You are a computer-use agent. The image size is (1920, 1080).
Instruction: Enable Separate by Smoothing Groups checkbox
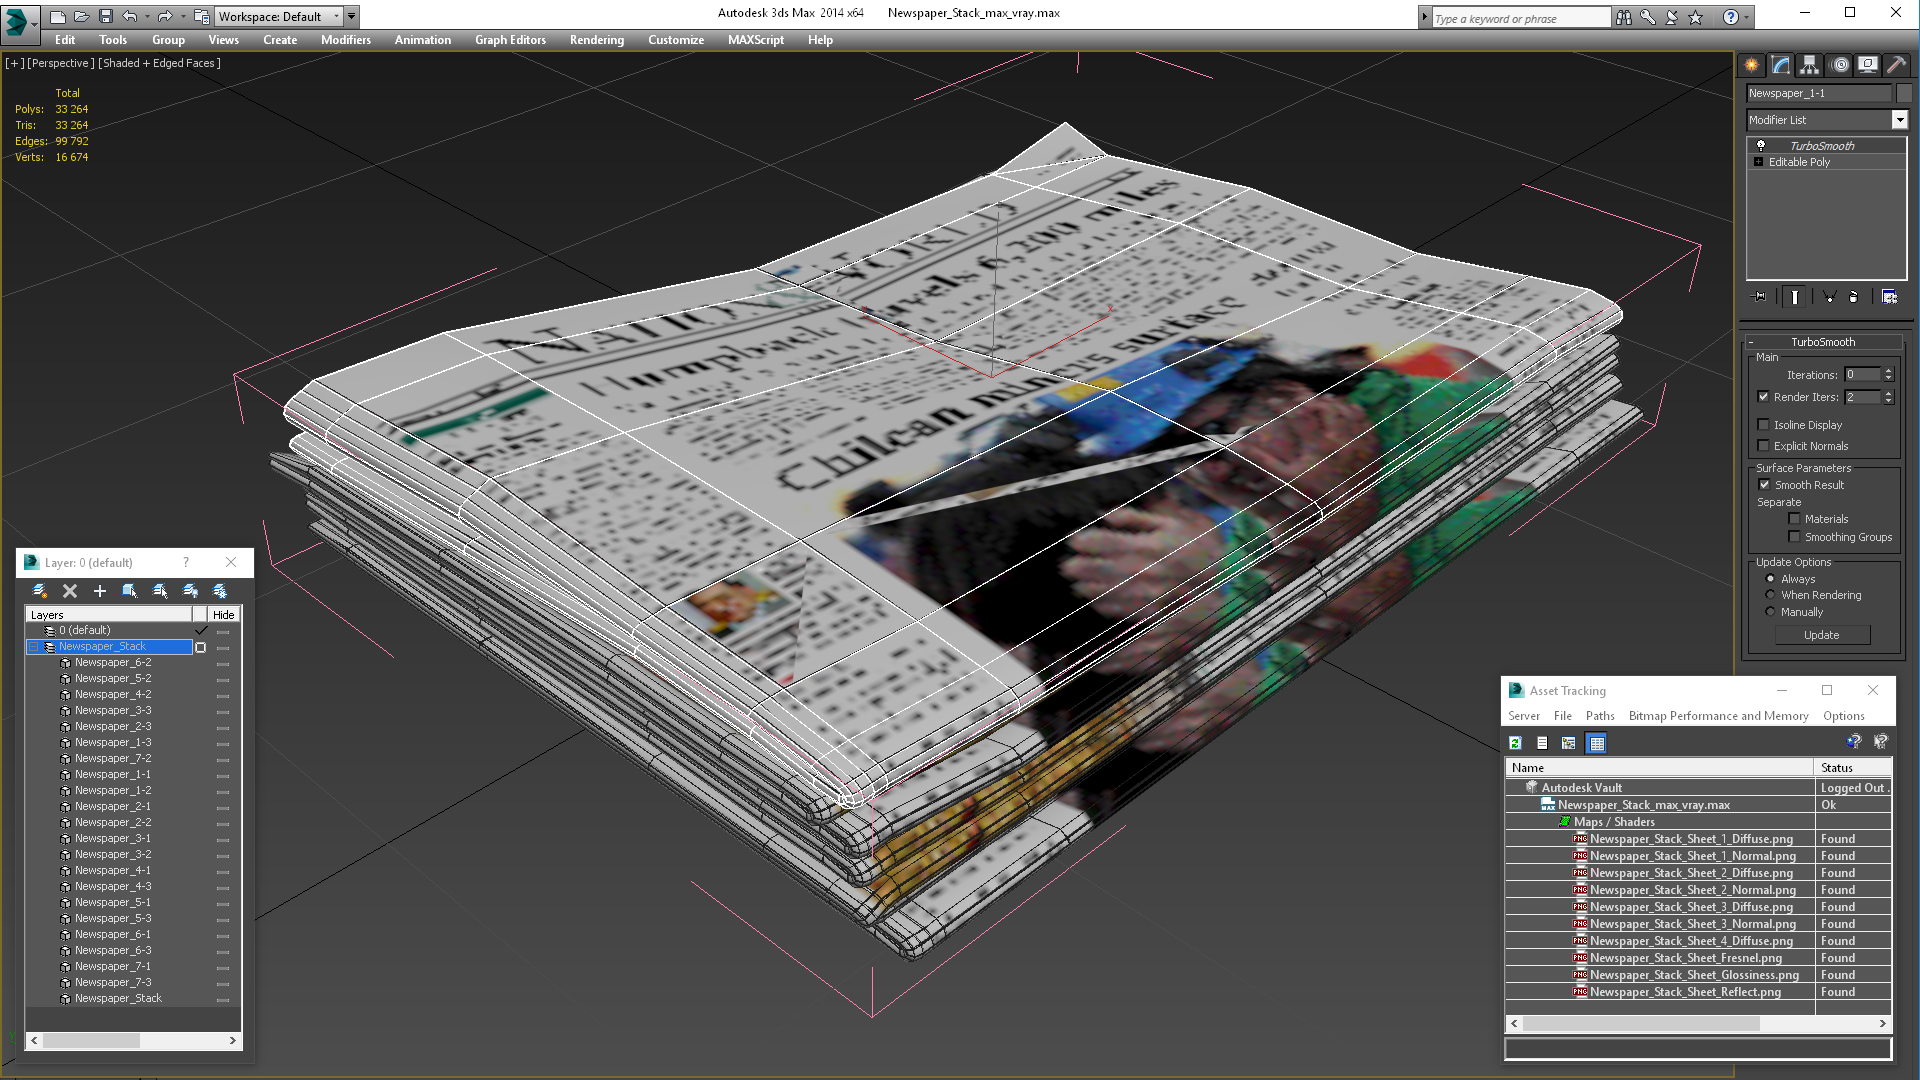pyautogui.click(x=1794, y=537)
